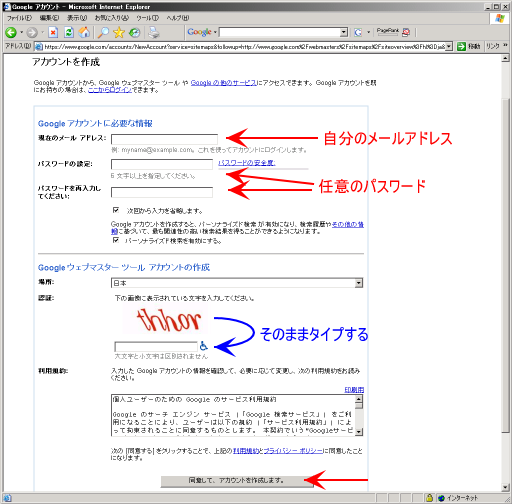Click the terms box scroll up arrow
512x504 pixels.
[x=359, y=399]
